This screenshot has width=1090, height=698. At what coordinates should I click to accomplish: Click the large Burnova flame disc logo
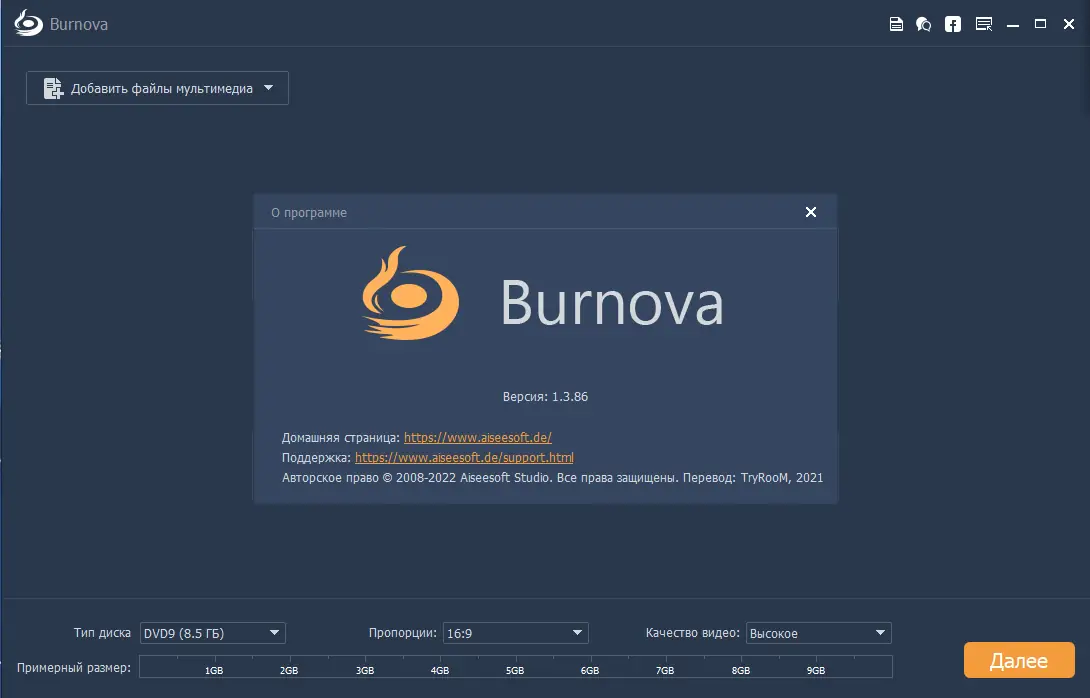(410, 293)
